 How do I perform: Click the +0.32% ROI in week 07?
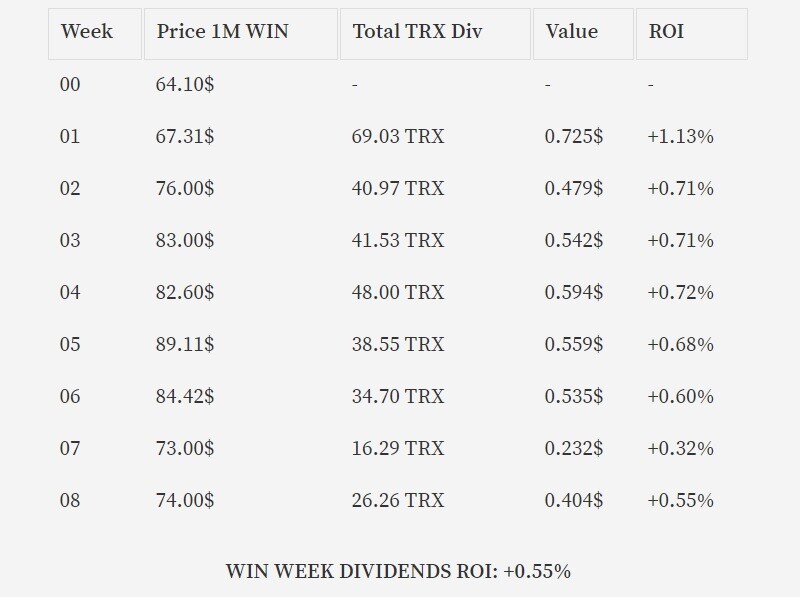pyautogui.click(x=681, y=449)
